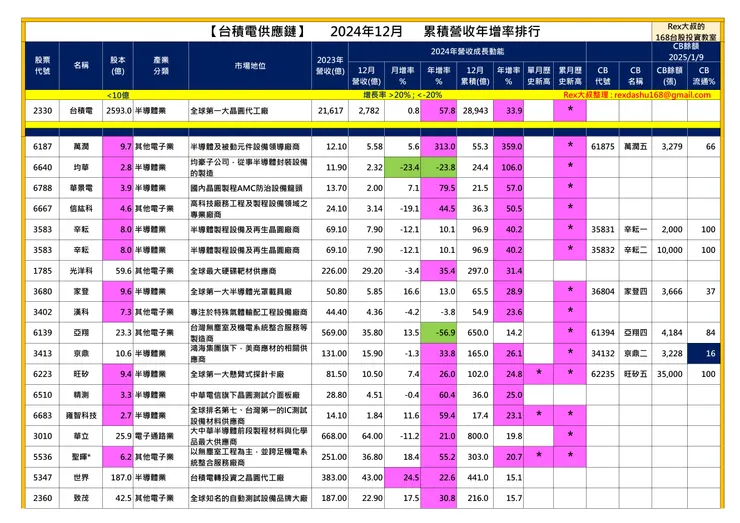
Task: Click the 致茂 name cell
Action: coord(81,498)
